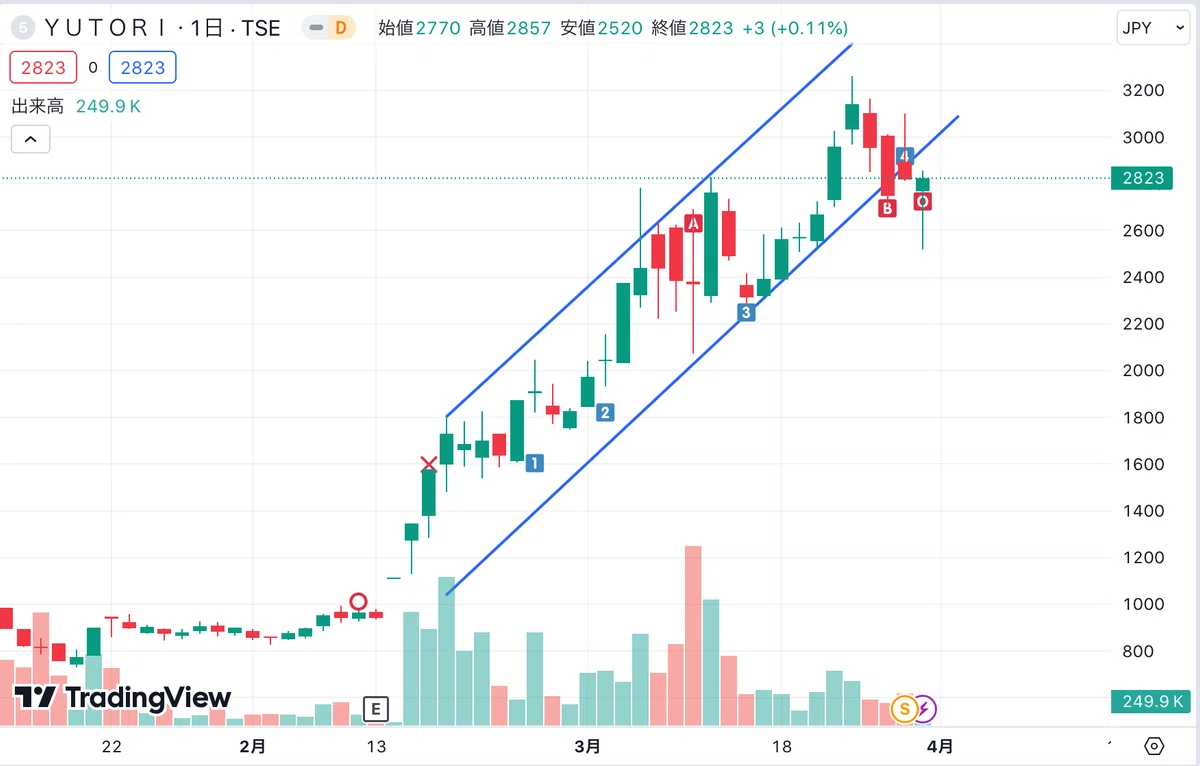
Task: Click the grey circled 5 symbol badge
Action: pos(21,28)
